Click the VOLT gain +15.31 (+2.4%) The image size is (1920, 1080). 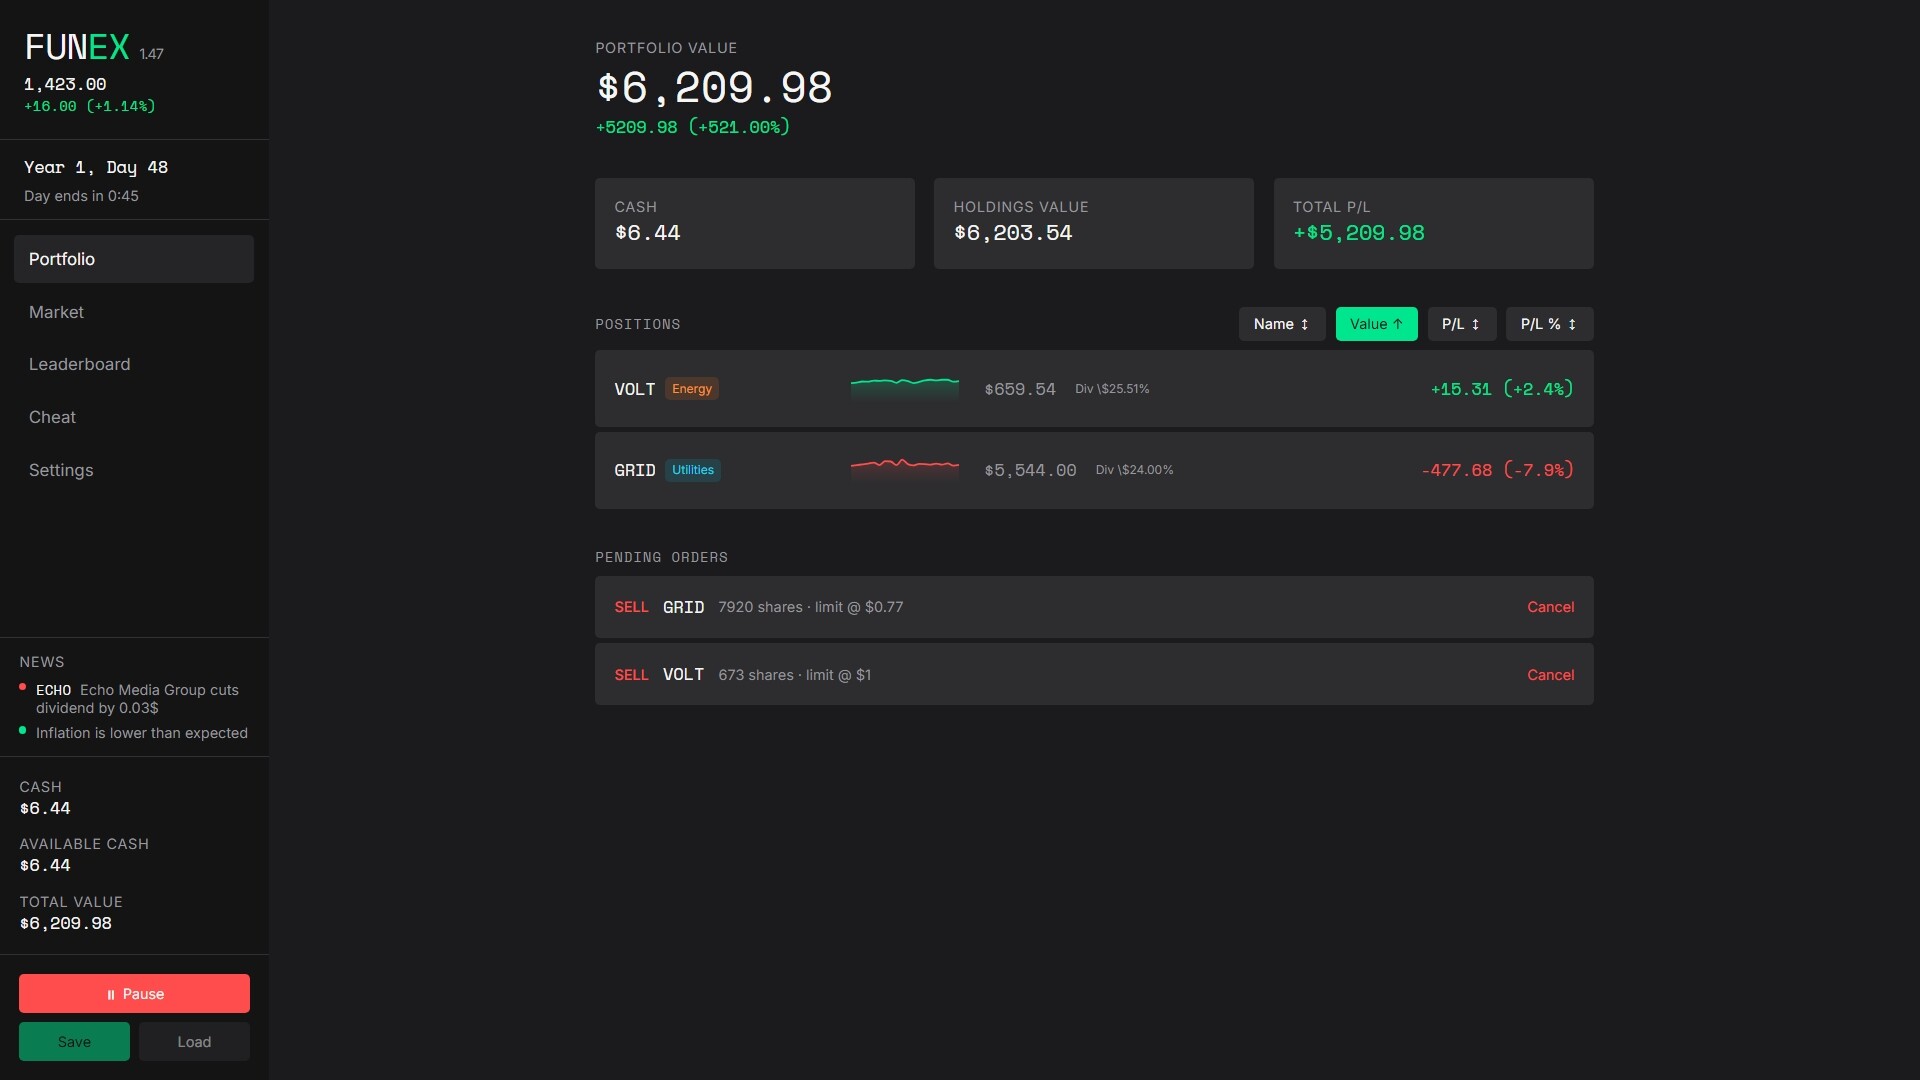tap(1502, 389)
